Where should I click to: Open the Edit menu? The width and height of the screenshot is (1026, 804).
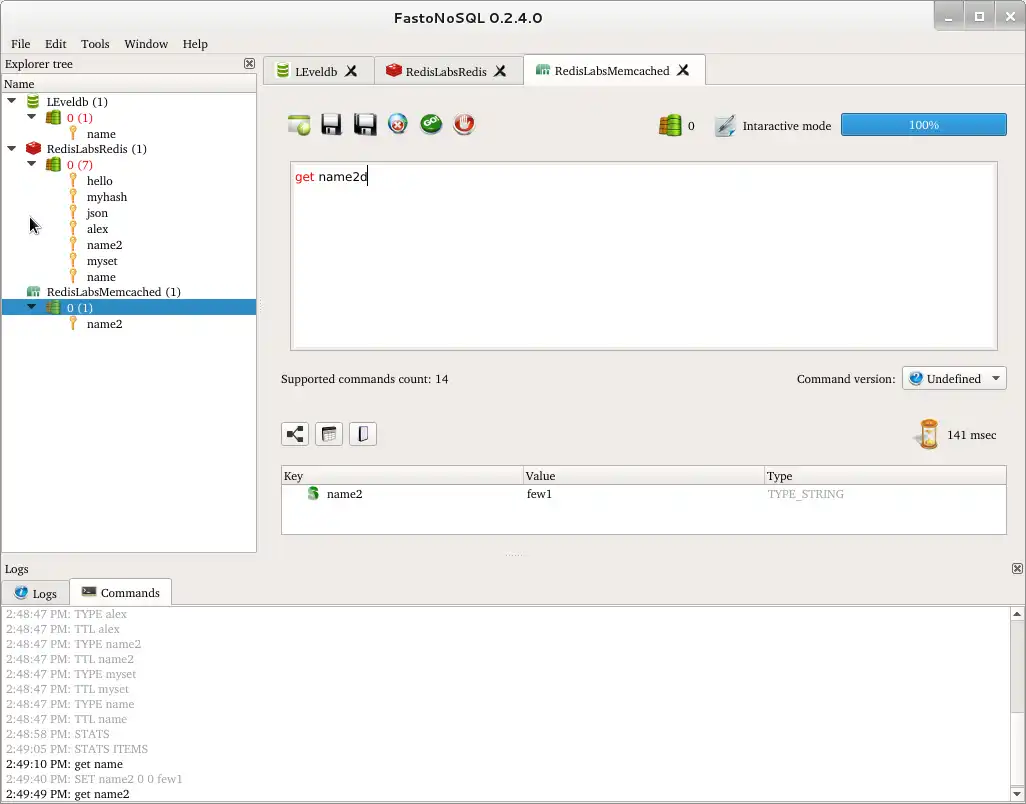click(x=56, y=44)
